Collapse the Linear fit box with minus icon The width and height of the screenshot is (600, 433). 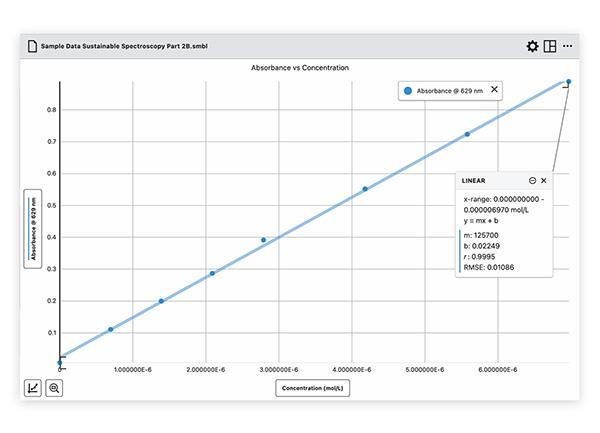point(532,181)
